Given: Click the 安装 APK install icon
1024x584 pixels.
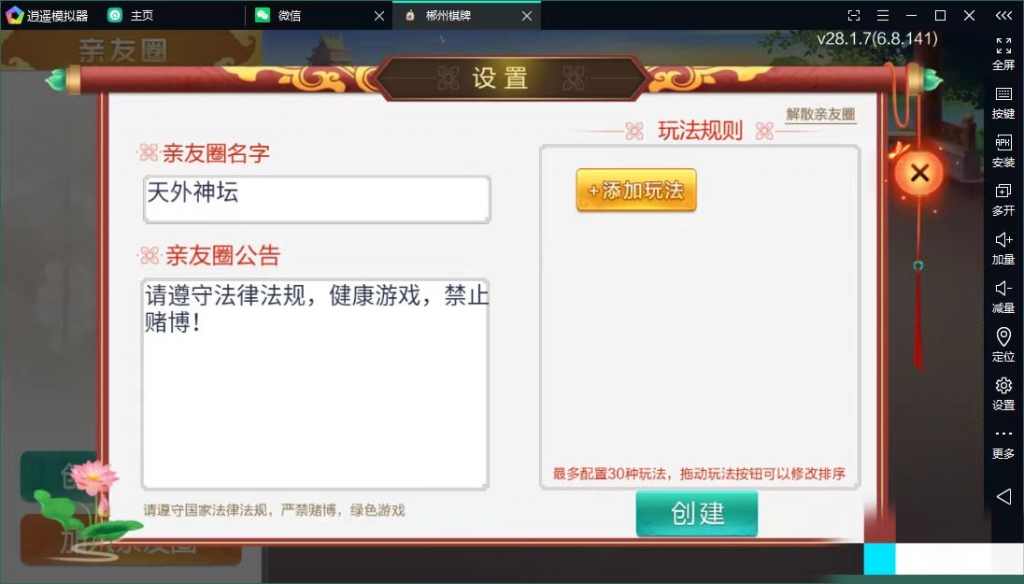Looking at the screenshot, I should (x=1003, y=152).
